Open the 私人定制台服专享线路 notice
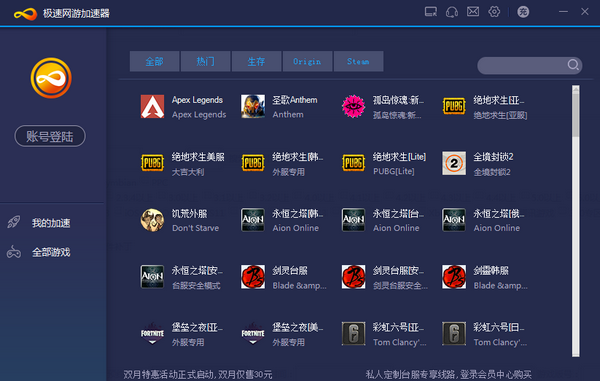This screenshot has height=381, width=600. point(448,374)
